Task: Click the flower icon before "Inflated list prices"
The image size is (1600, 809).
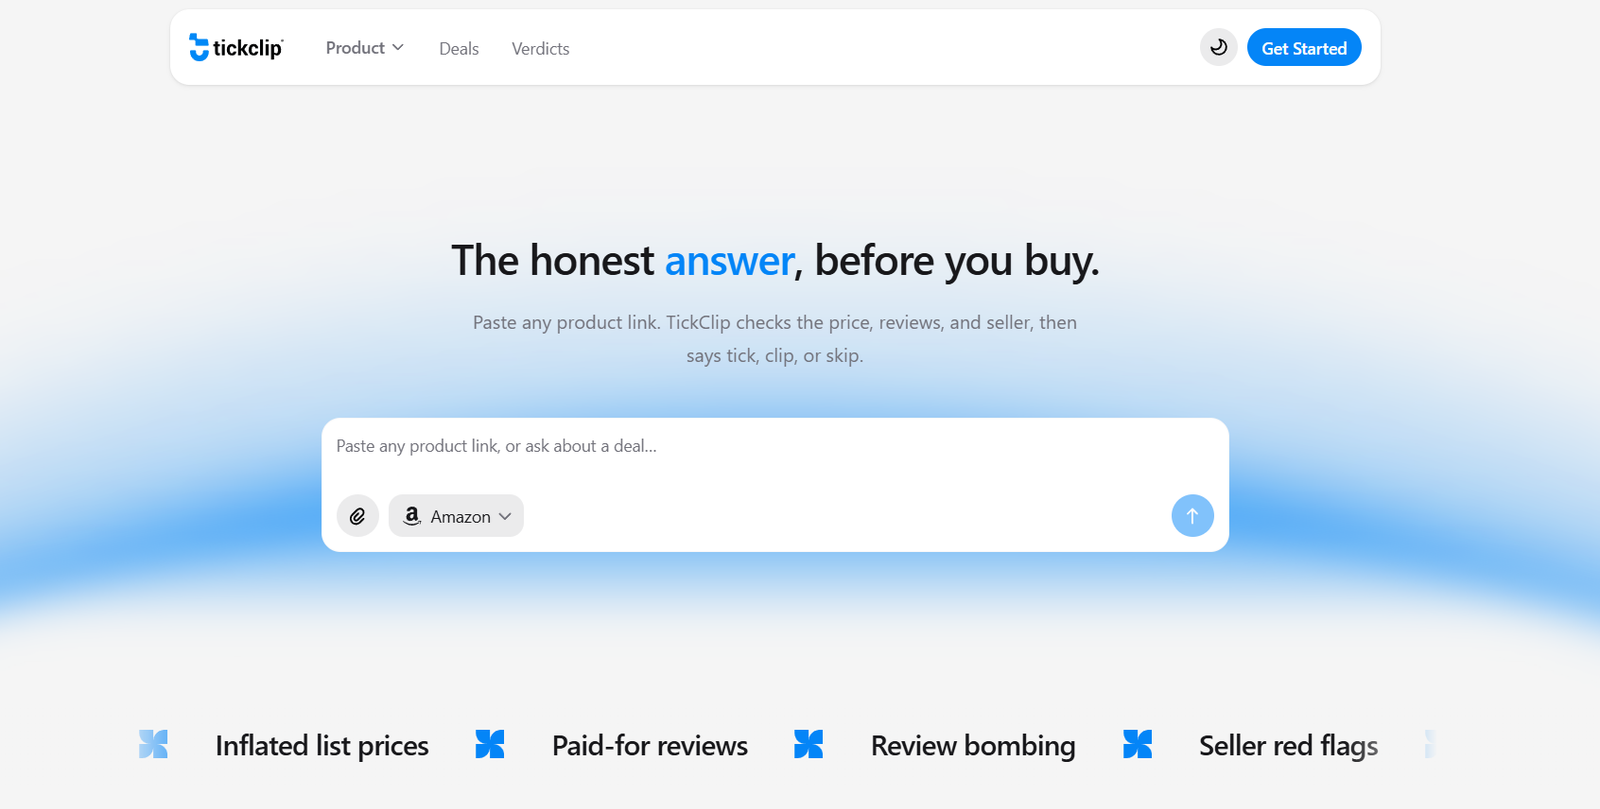Action: (153, 744)
